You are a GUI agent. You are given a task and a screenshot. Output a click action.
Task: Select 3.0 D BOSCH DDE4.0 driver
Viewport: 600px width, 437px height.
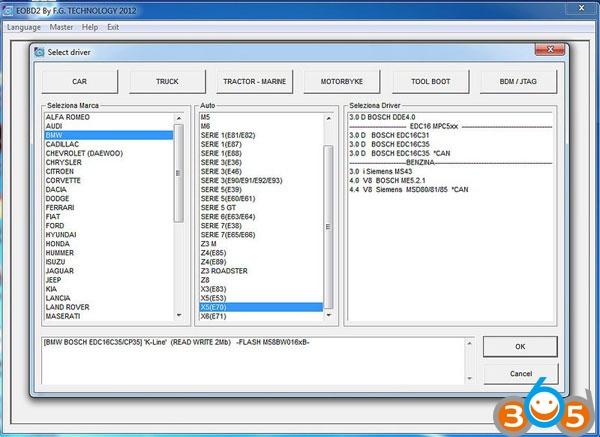pos(382,117)
